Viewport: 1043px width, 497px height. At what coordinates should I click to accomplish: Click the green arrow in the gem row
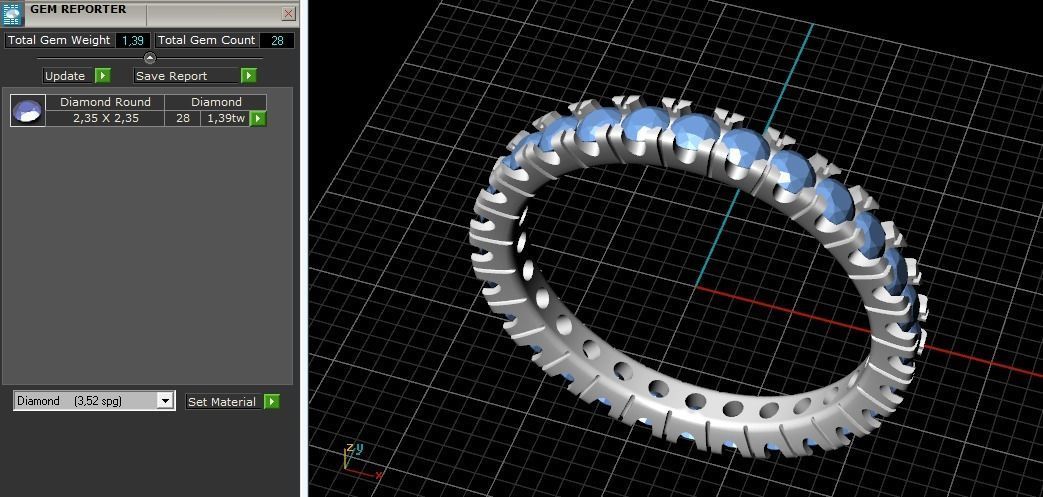point(257,118)
